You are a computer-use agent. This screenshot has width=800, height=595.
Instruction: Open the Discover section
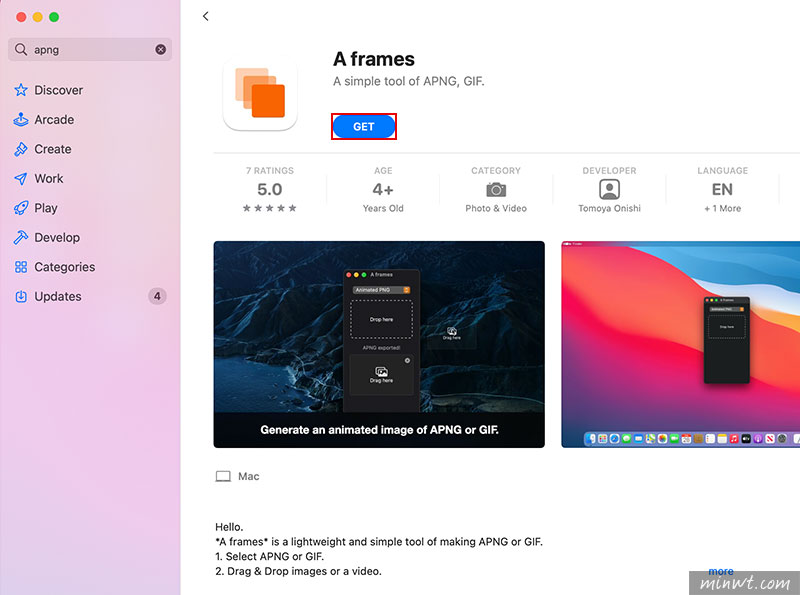point(58,90)
